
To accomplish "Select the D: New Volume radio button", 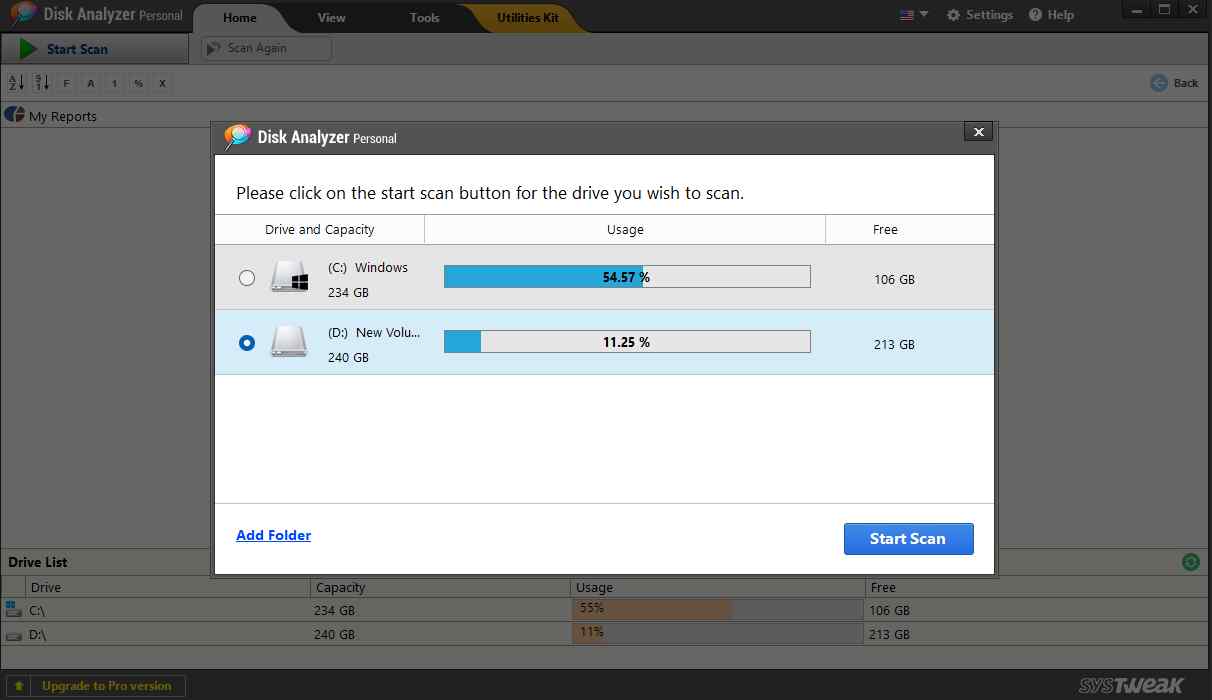I will point(247,342).
